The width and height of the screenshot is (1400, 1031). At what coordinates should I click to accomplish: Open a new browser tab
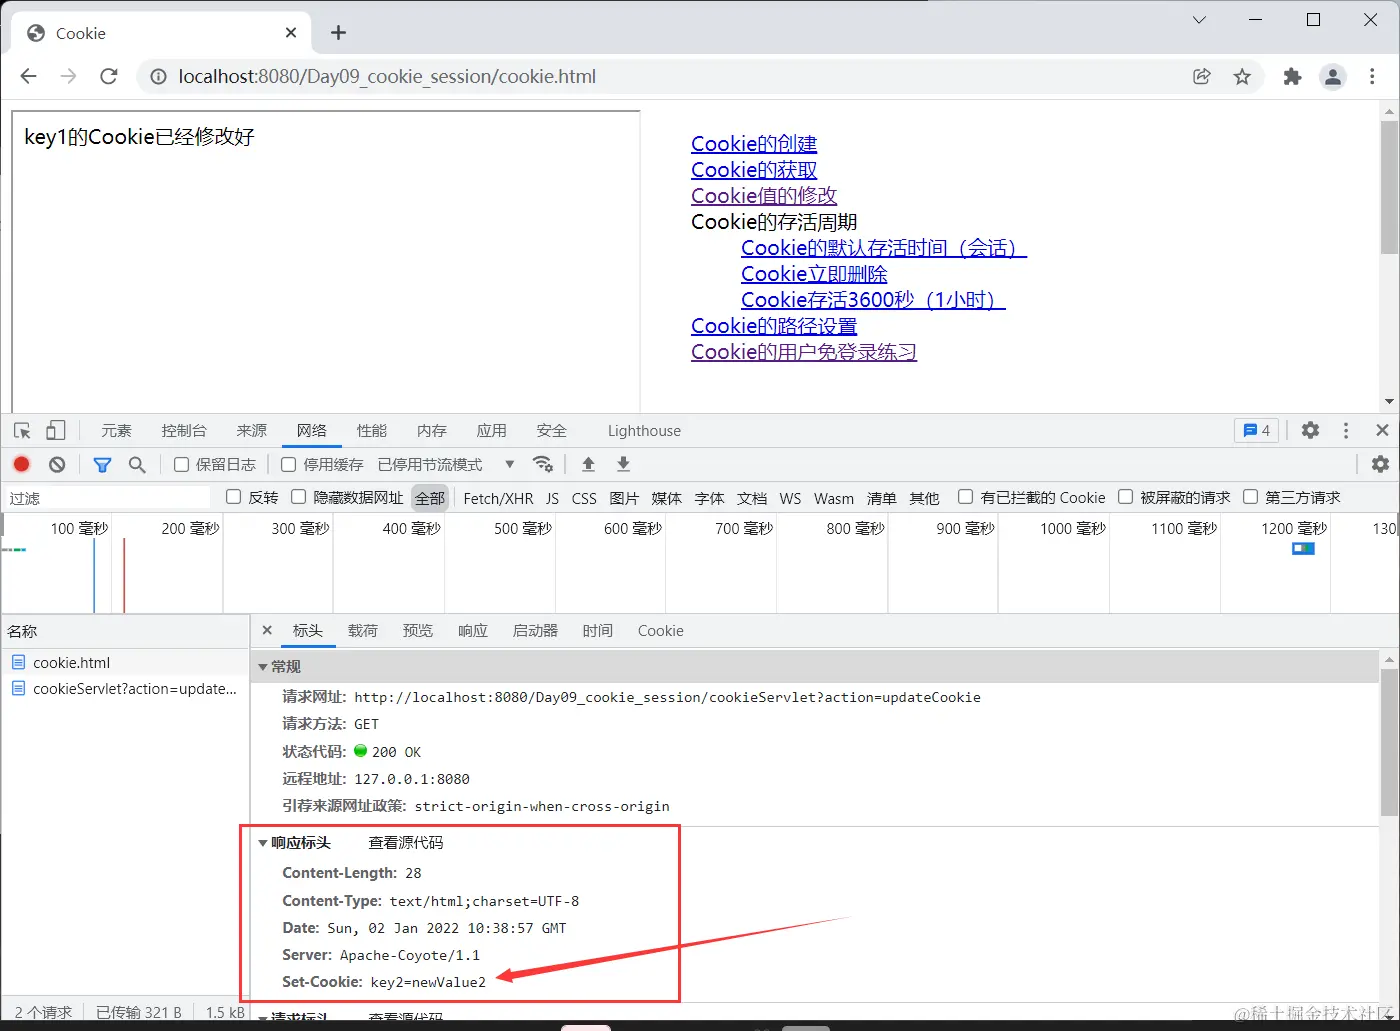338,33
